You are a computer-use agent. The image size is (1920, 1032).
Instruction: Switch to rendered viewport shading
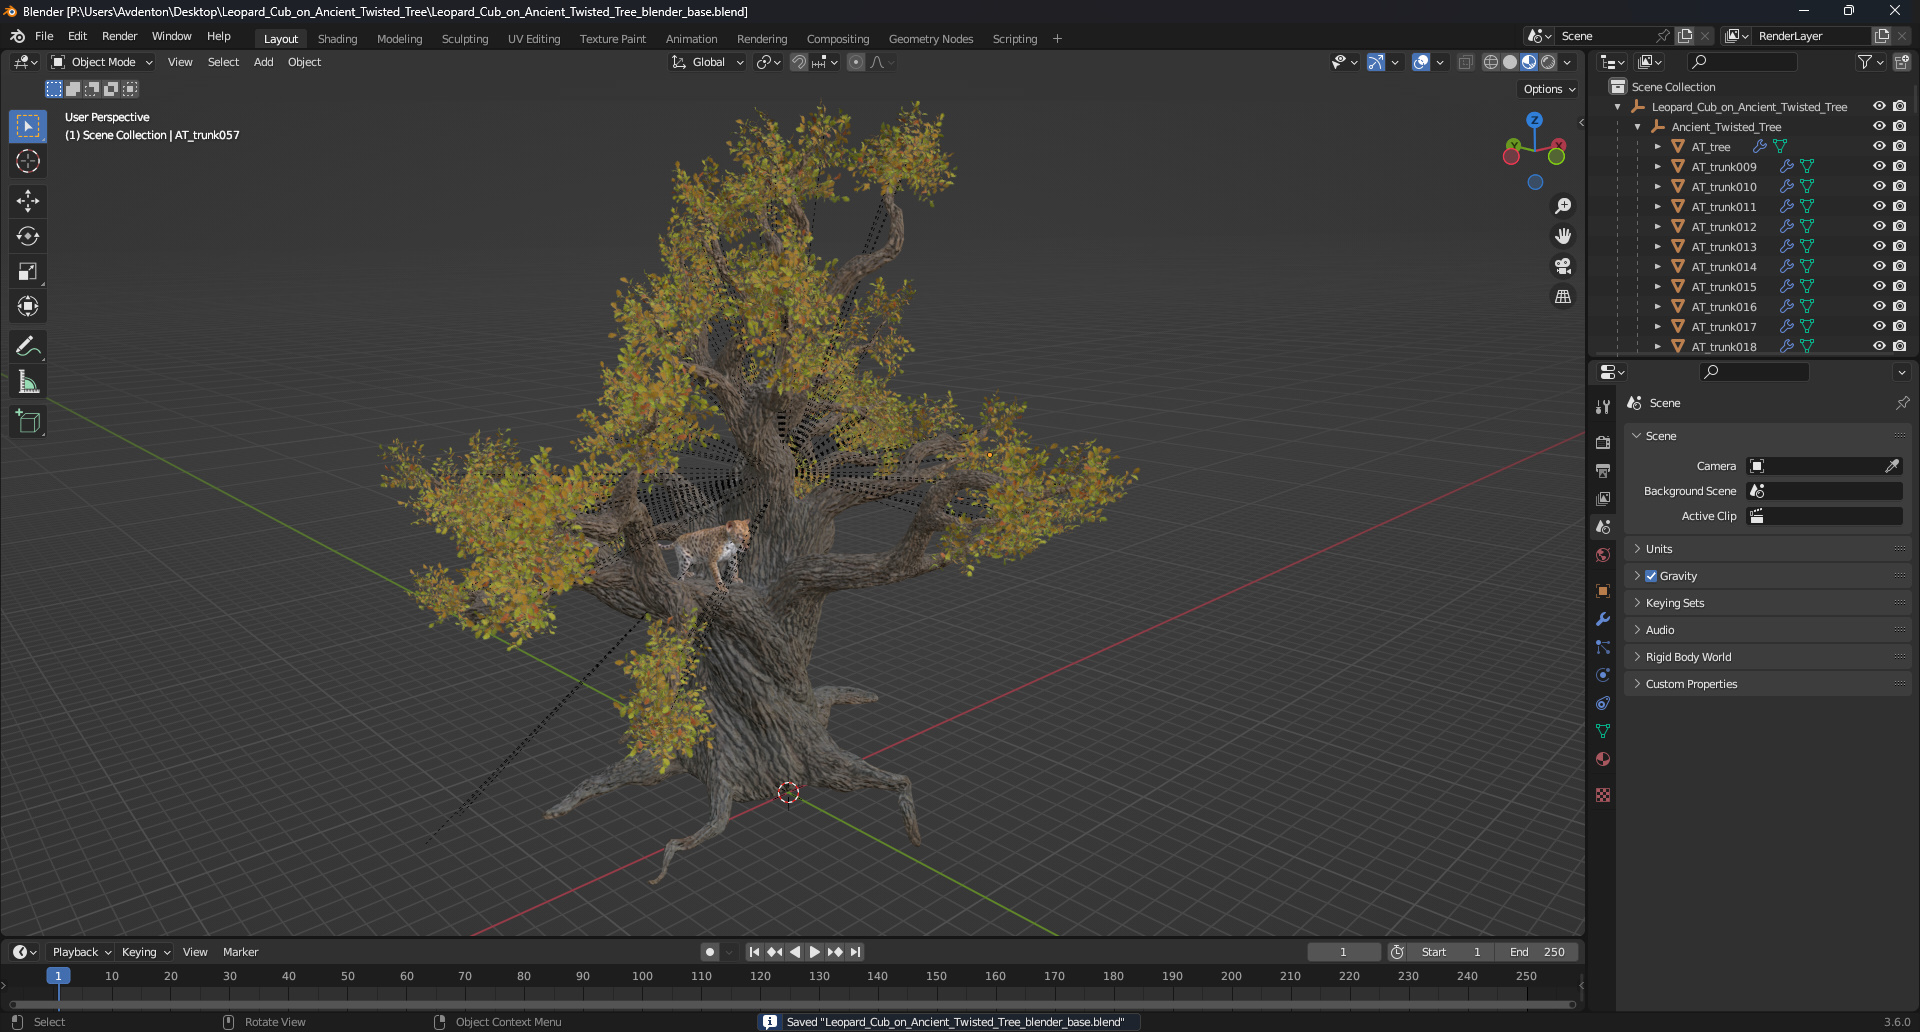click(1548, 62)
